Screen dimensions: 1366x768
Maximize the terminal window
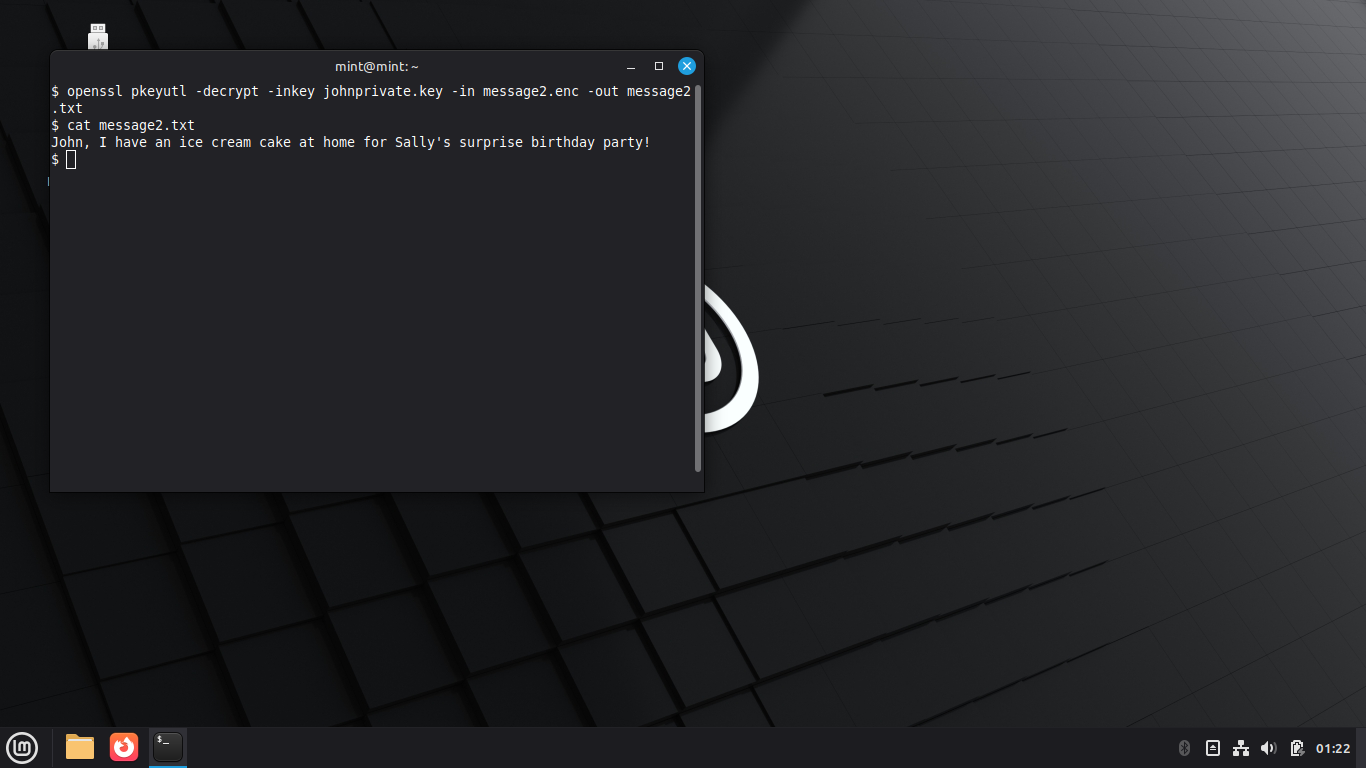tap(659, 66)
